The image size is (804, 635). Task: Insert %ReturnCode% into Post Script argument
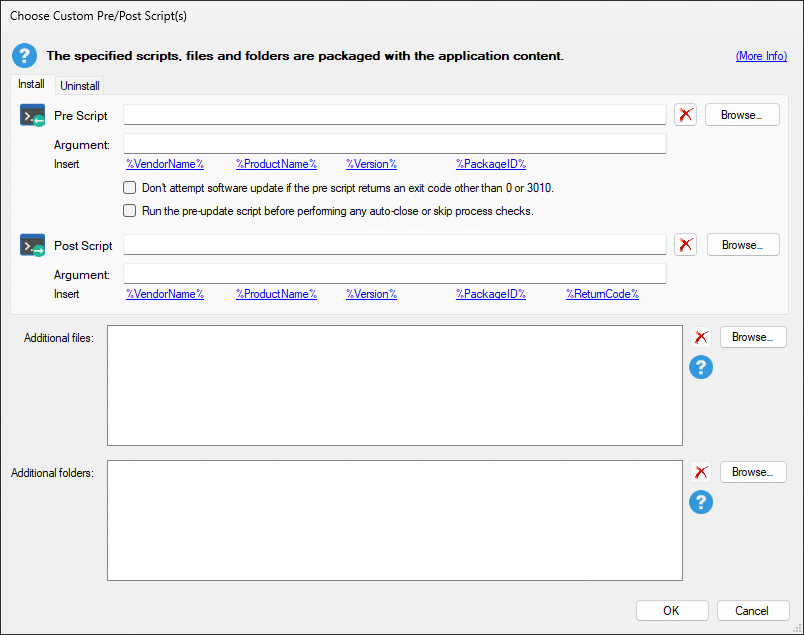[x=602, y=294]
